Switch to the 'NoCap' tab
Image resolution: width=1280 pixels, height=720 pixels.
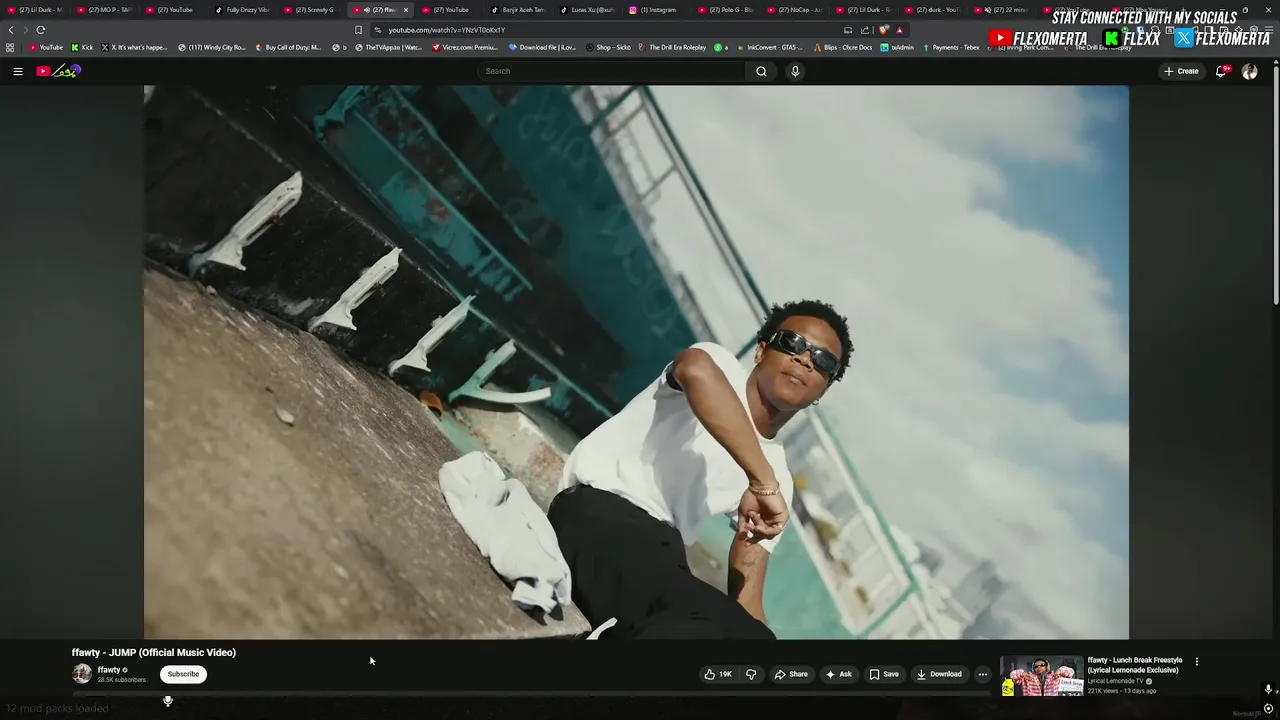tap(794, 10)
